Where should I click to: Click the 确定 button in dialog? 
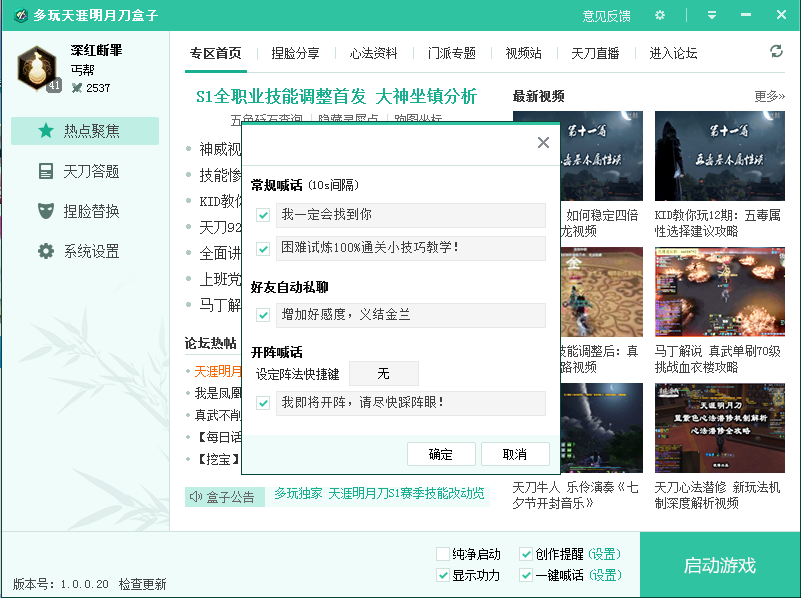(441, 454)
